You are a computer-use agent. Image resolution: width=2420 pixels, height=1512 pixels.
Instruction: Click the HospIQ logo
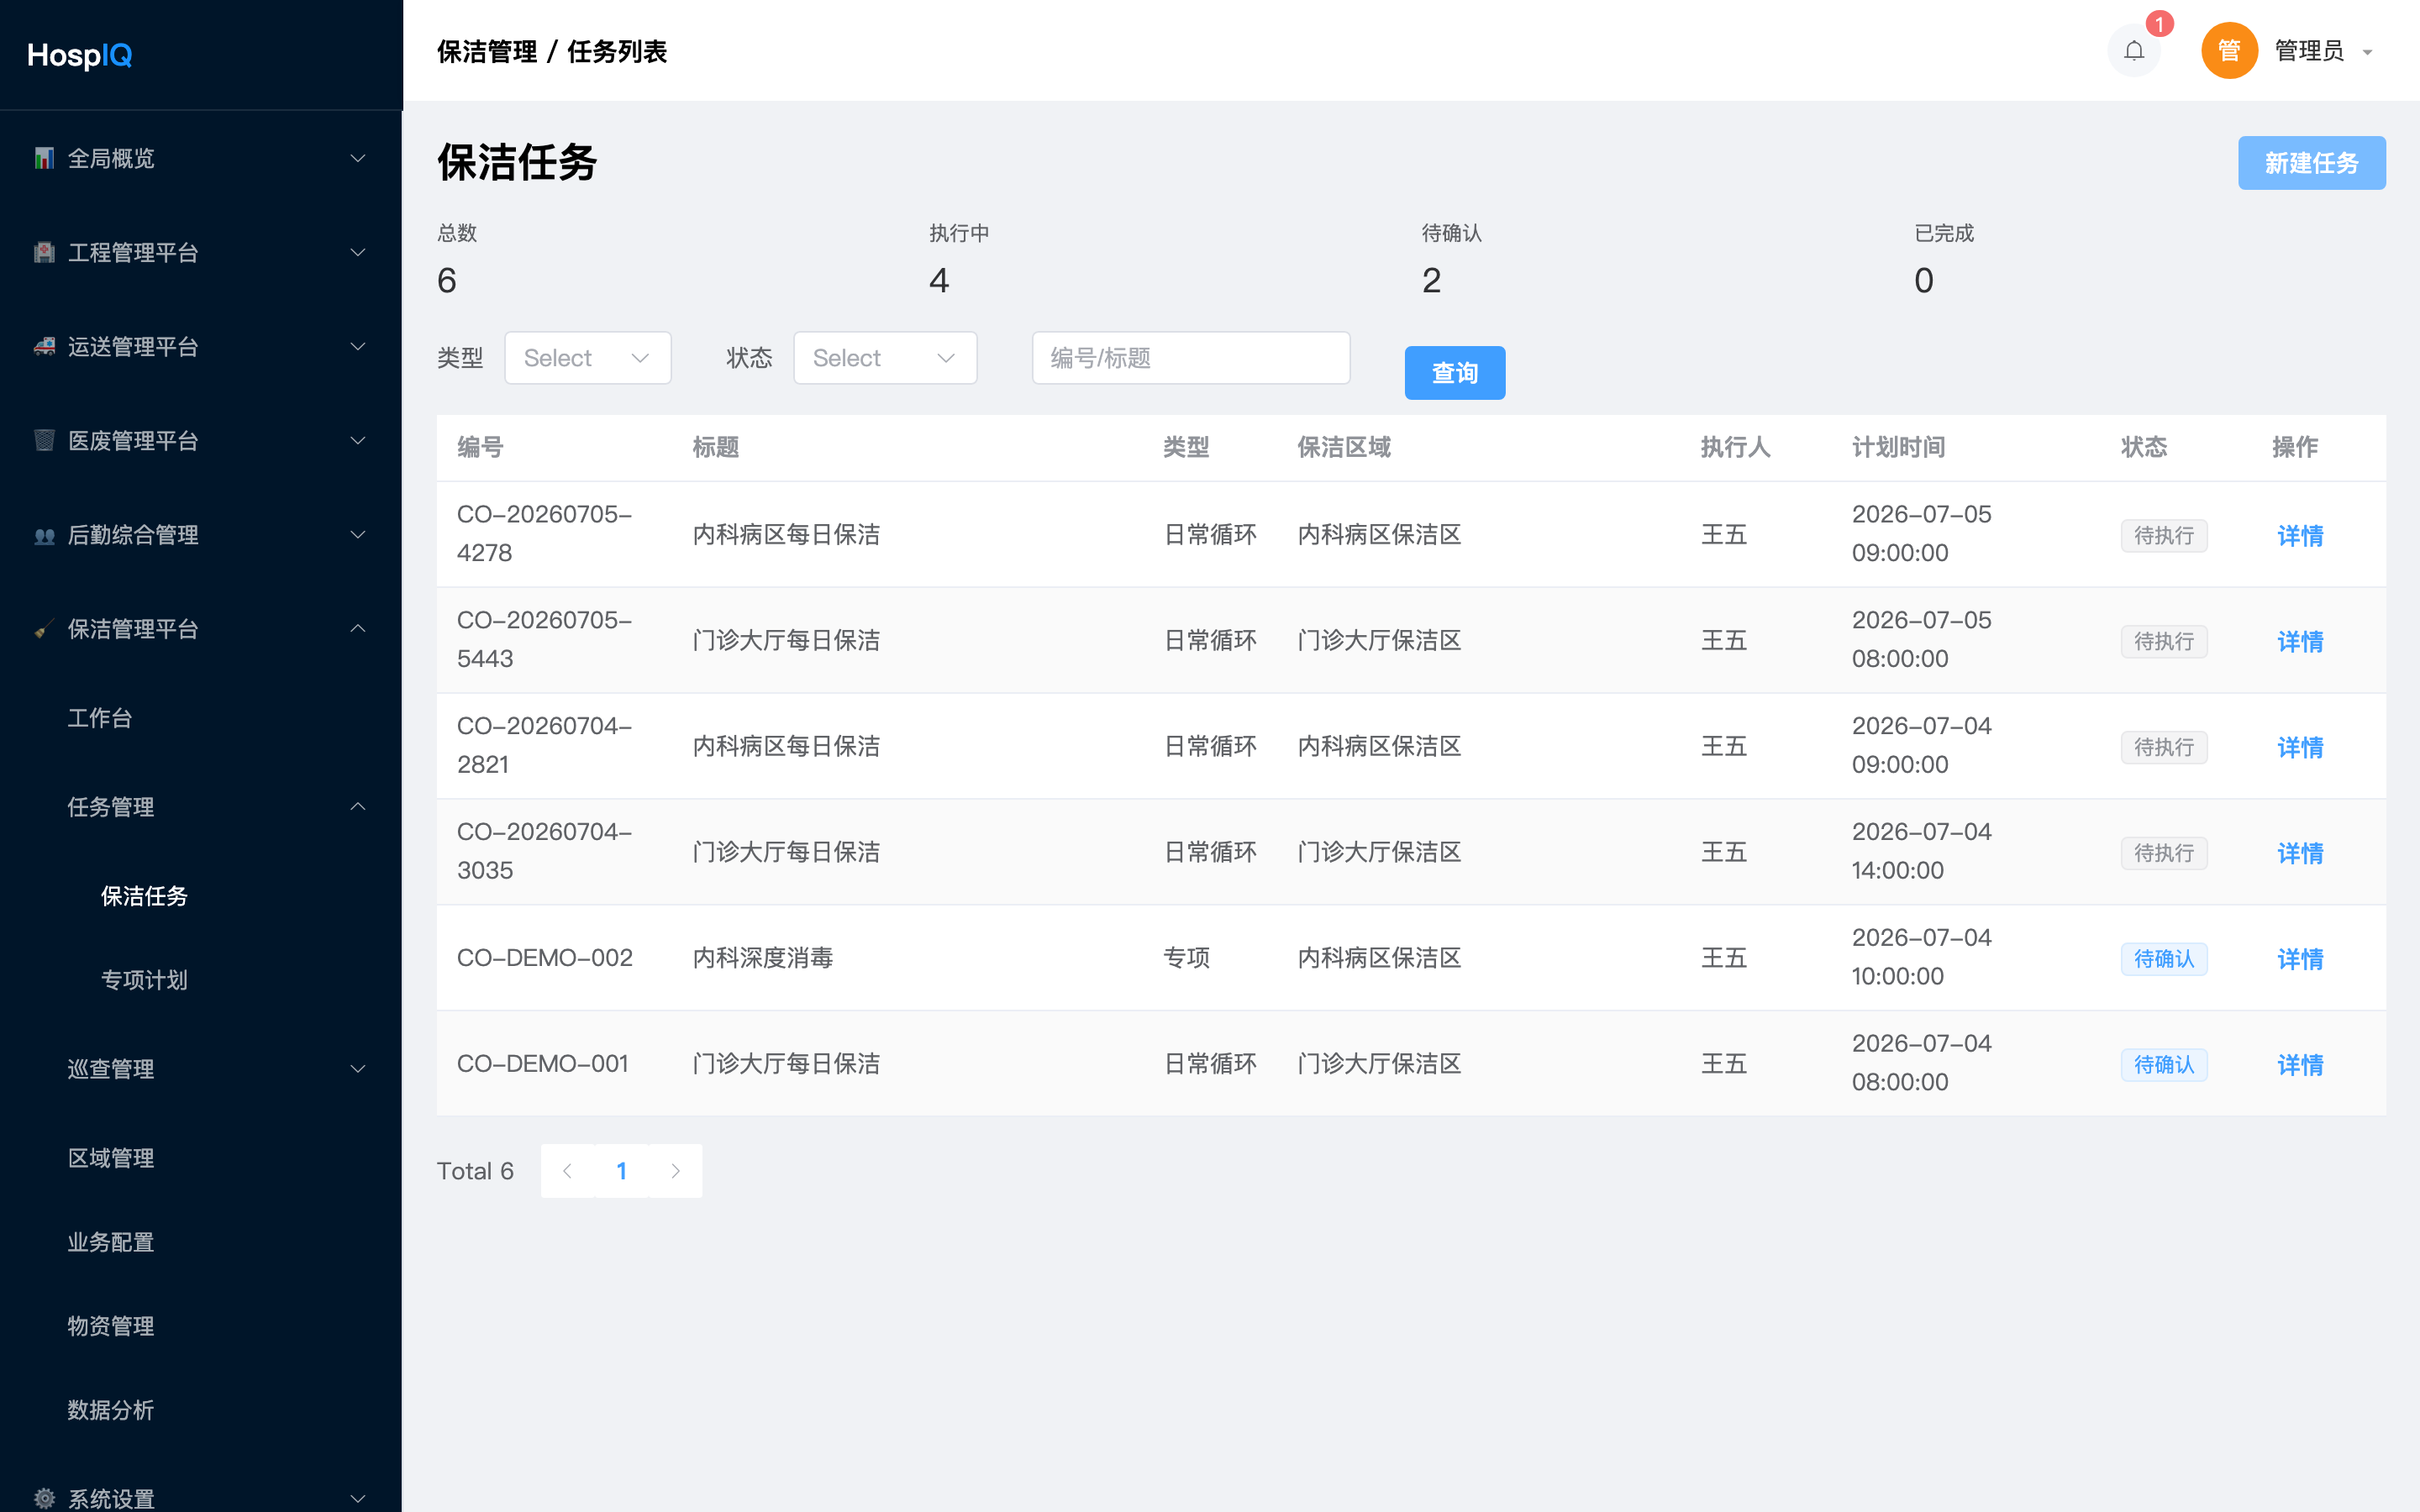[80, 55]
